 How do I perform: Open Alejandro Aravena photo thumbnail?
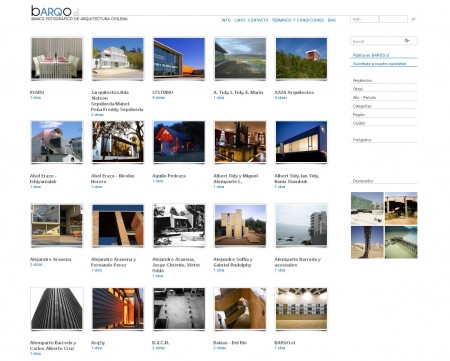point(57,226)
